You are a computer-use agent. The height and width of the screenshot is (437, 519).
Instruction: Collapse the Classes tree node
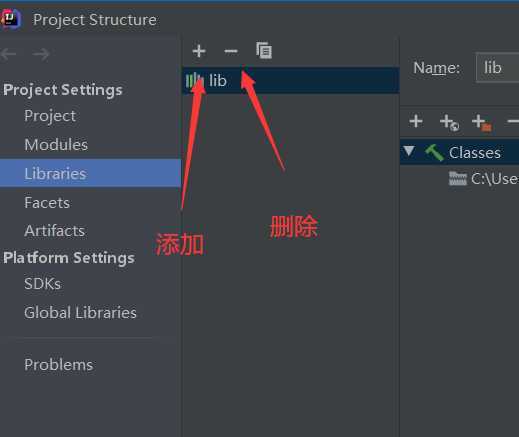point(409,151)
